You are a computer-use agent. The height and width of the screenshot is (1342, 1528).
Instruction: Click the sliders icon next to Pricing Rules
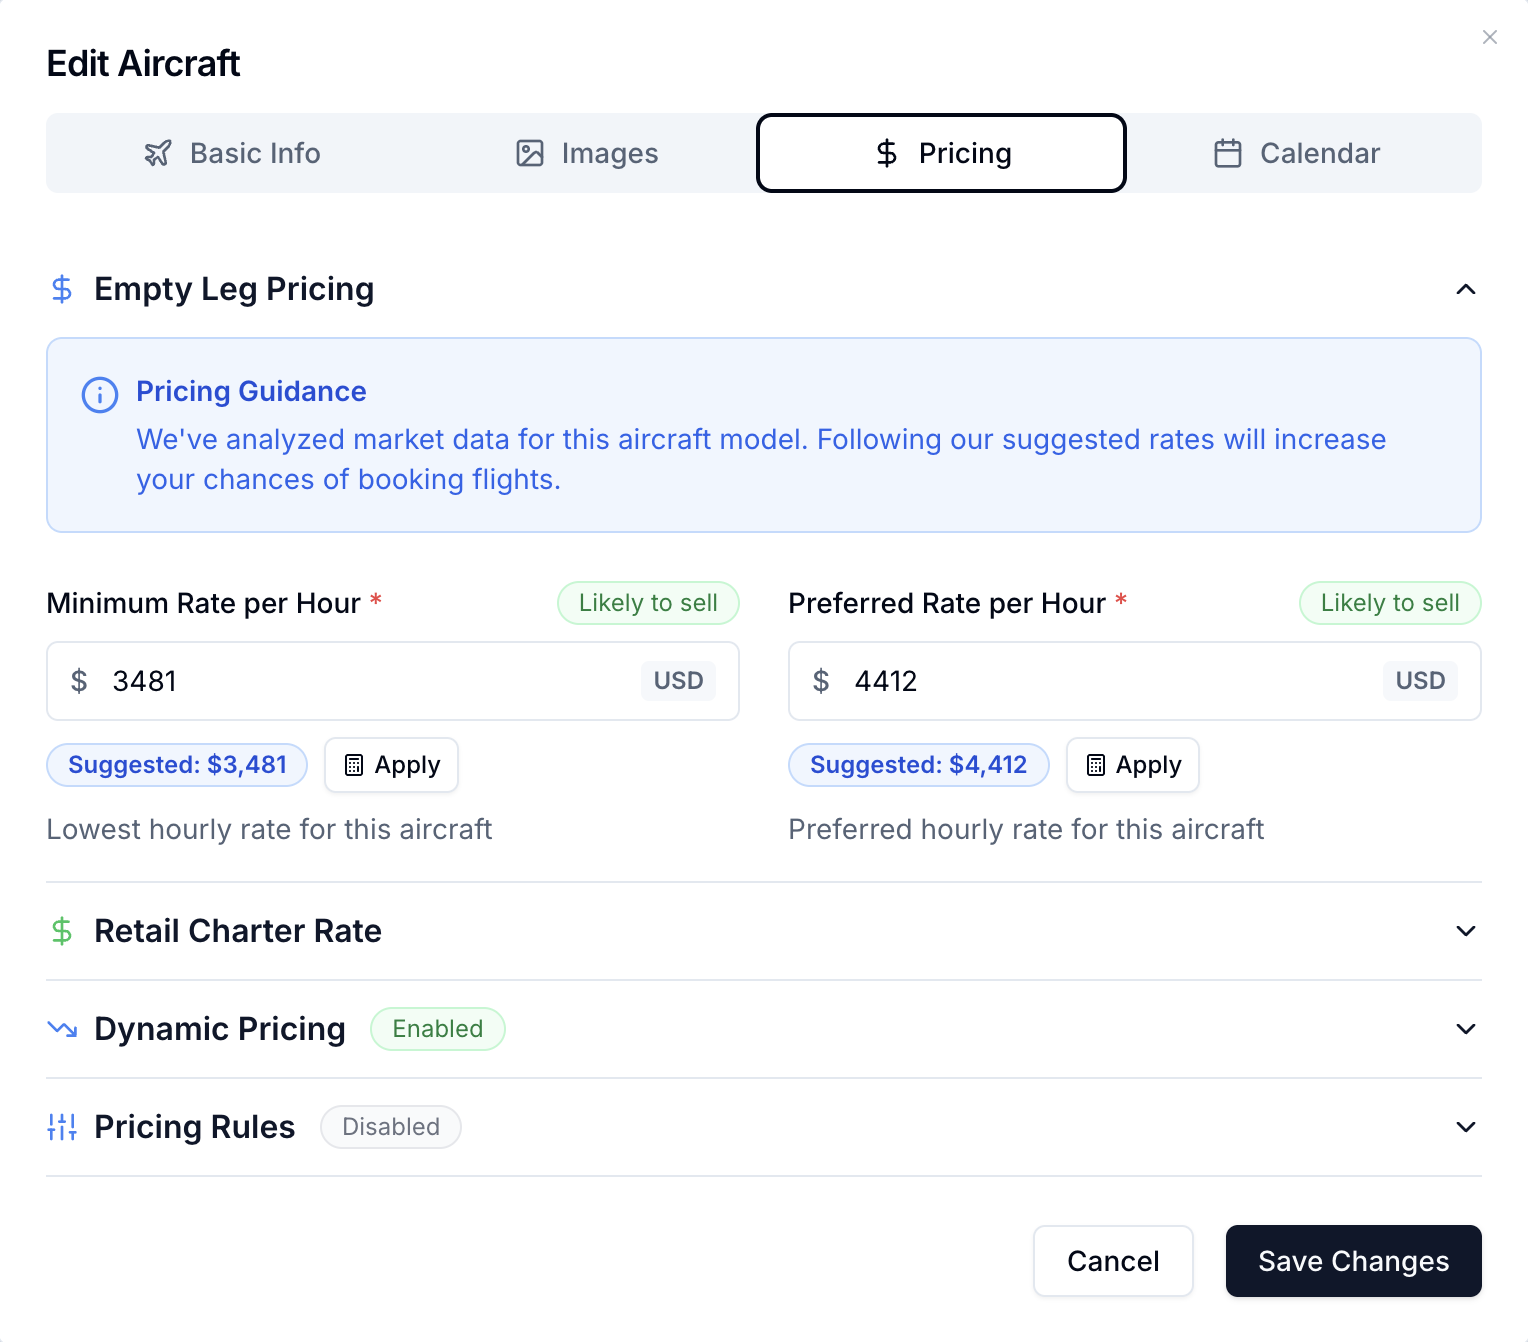62,1127
